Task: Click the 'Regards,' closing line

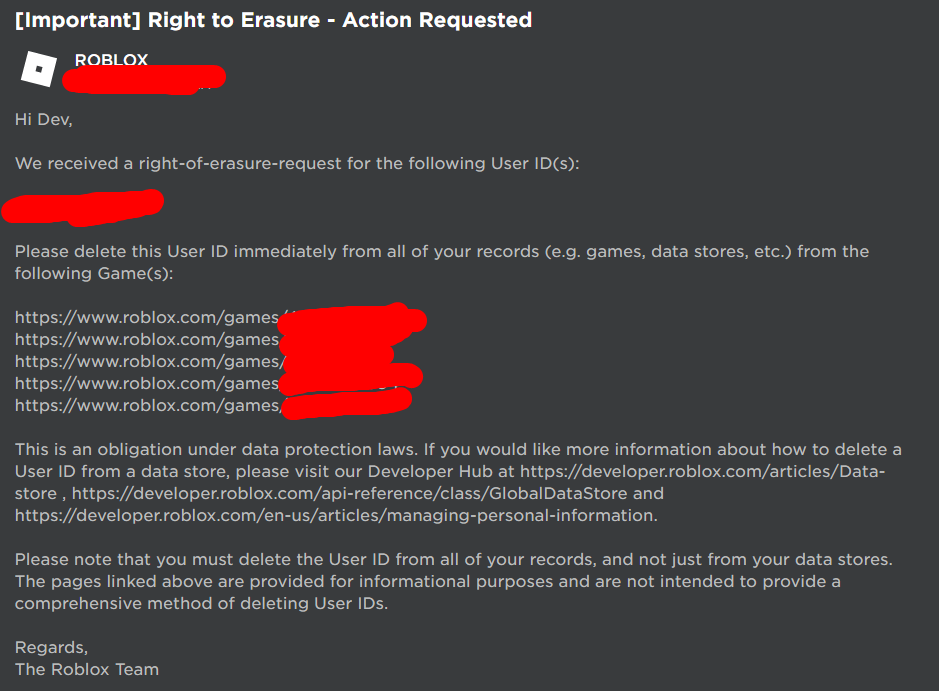Action: 52,648
